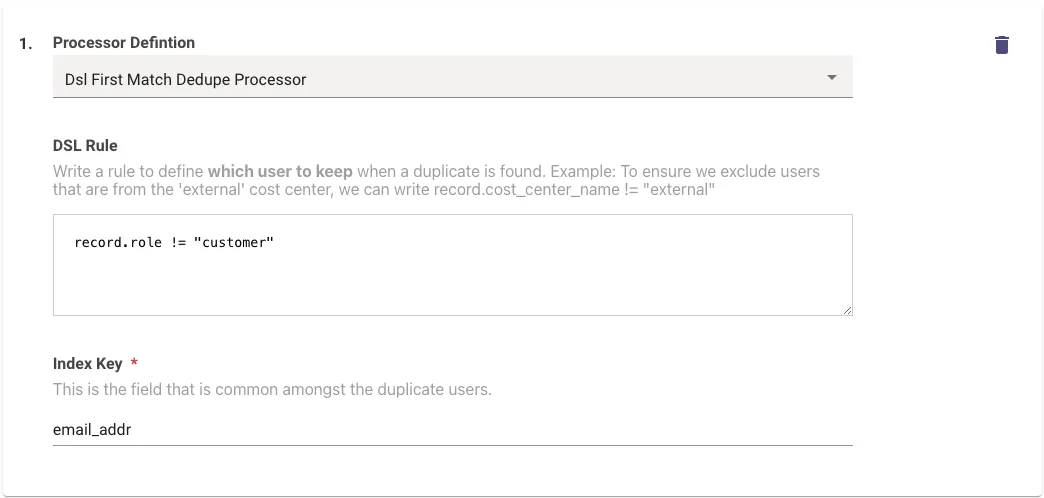
Task: Click the red required asterisk beside Index Key
Action: [134, 363]
